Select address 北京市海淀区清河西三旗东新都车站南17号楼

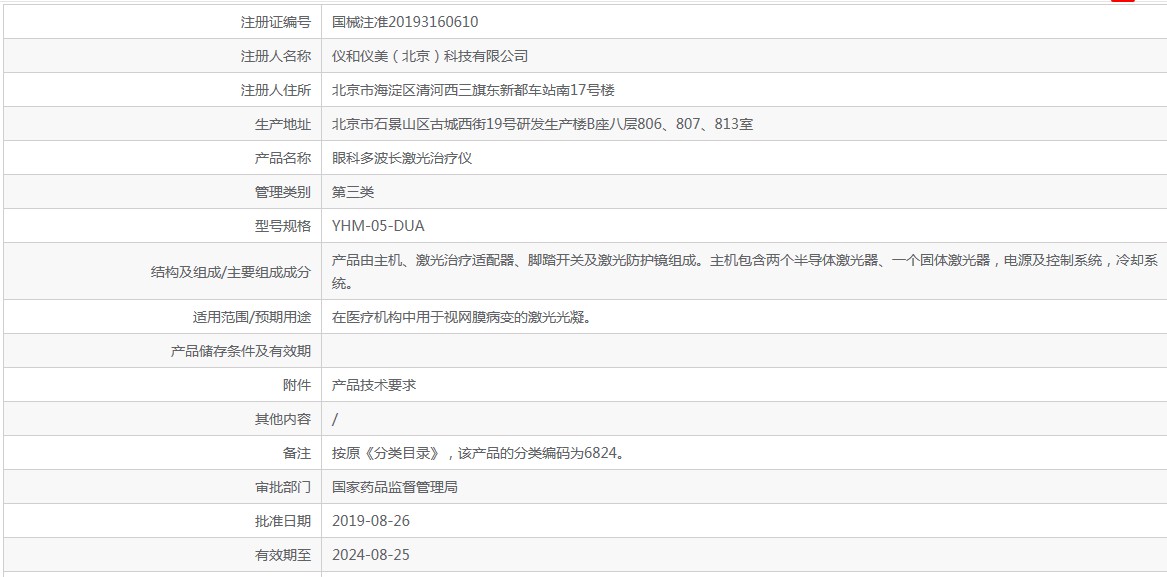(473, 91)
